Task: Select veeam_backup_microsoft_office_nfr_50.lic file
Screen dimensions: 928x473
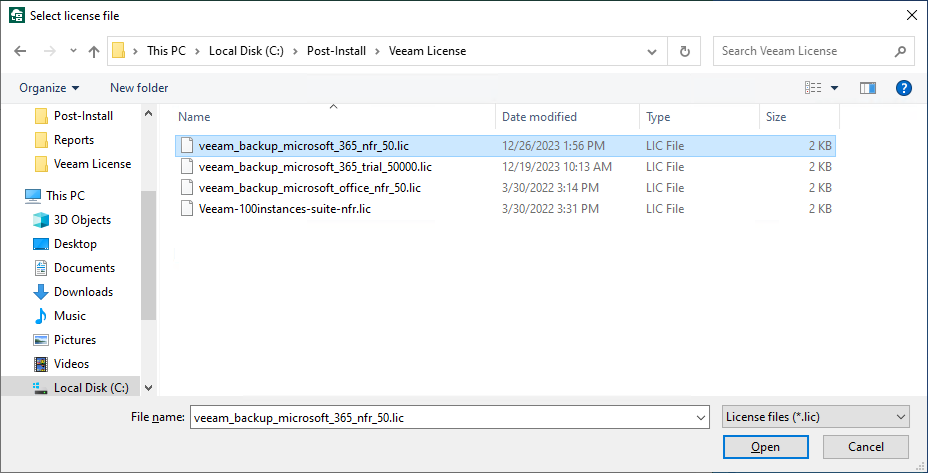Action: pos(505,188)
